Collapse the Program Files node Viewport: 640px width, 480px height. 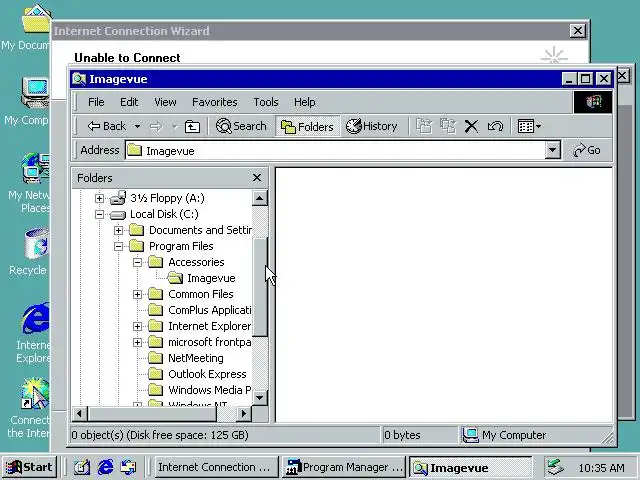(118, 246)
